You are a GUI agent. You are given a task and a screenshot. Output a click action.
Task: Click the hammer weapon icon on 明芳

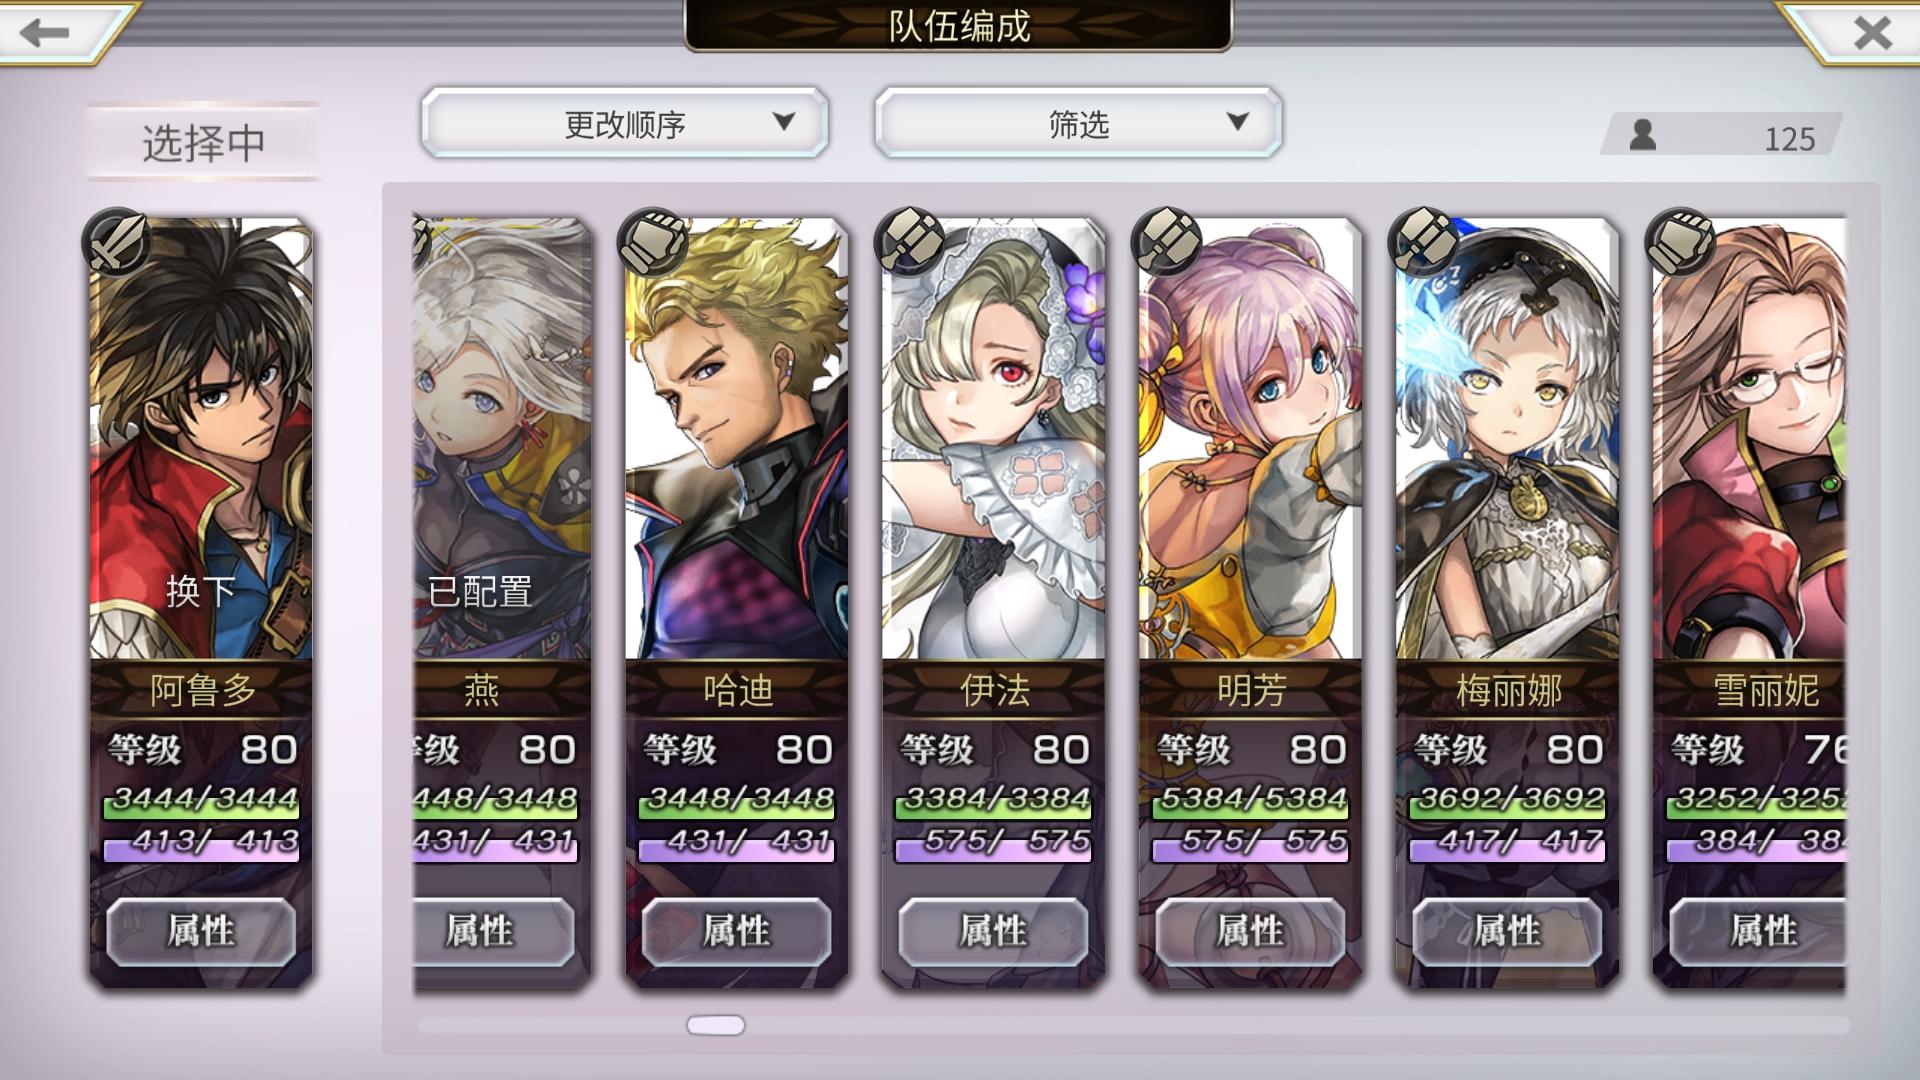pyautogui.click(x=1167, y=241)
